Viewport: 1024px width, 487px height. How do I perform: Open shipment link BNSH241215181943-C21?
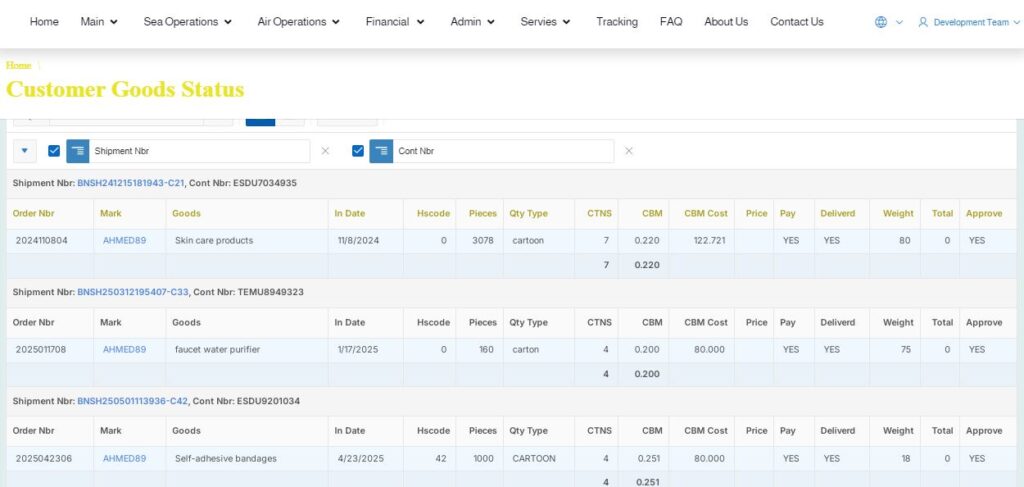coord(130,183)
